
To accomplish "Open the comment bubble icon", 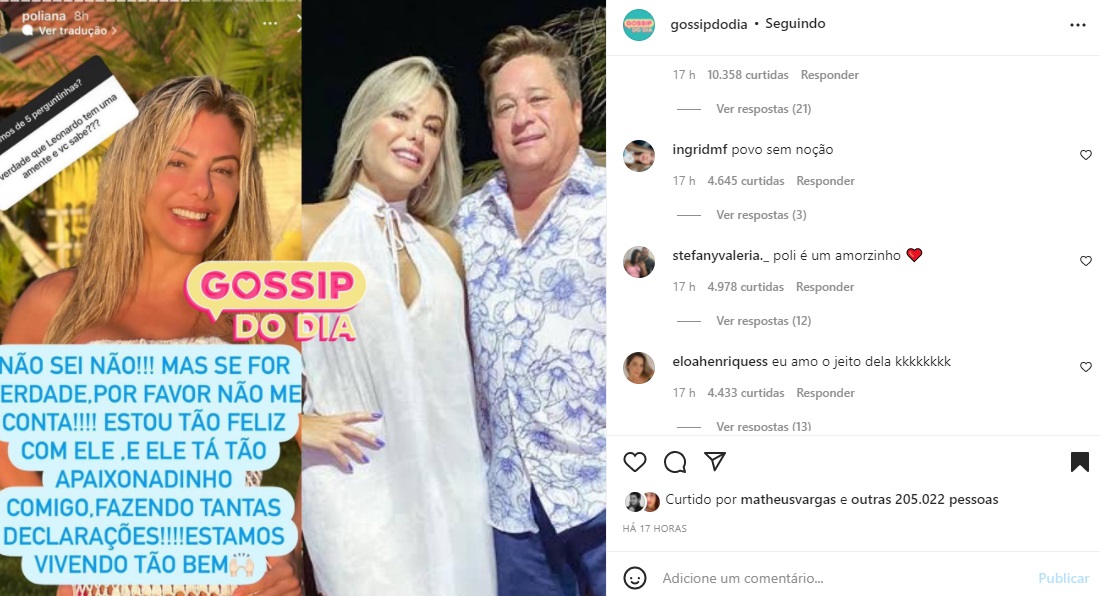I will point(675,462).
